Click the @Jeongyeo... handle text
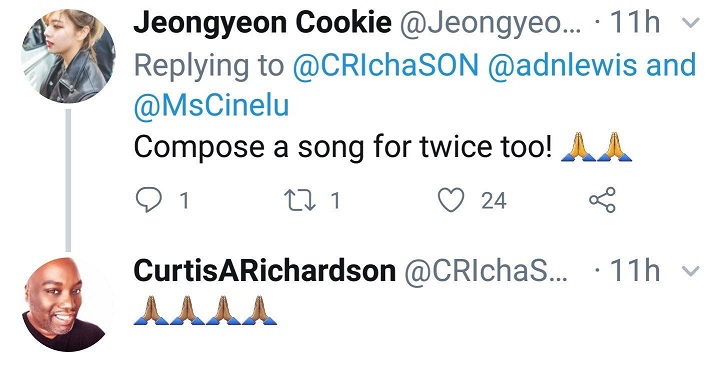Viewport: 708px width, 366px height. [x=491, y=23]
